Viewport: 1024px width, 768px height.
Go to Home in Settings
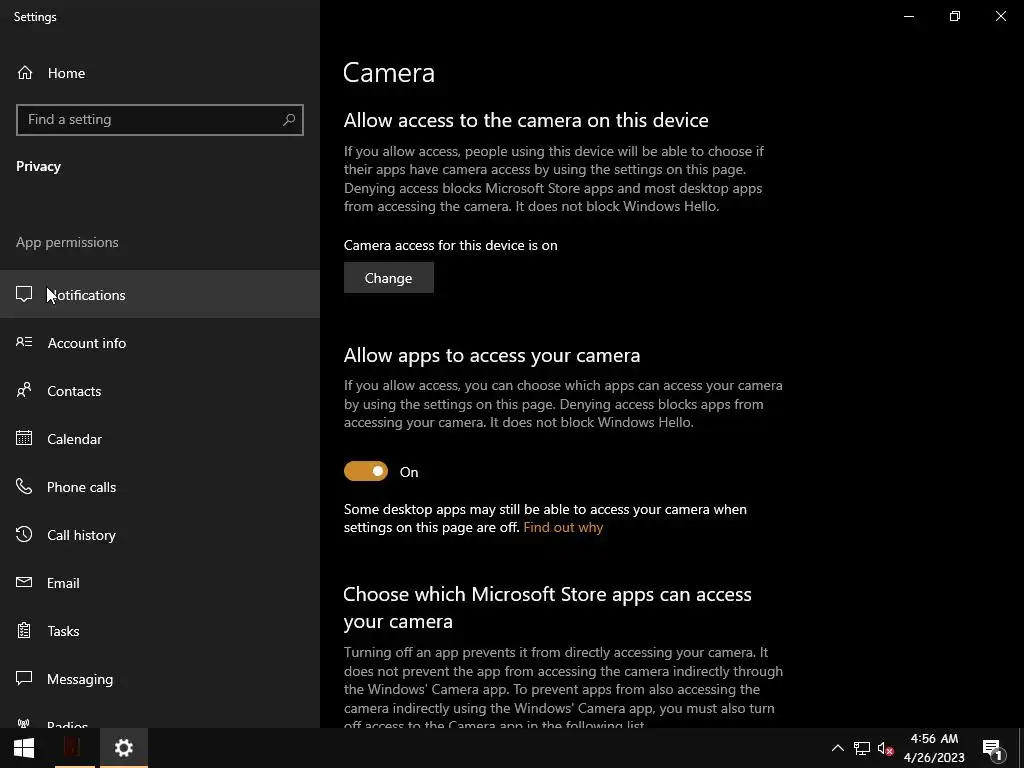click(x=160, y=72)
